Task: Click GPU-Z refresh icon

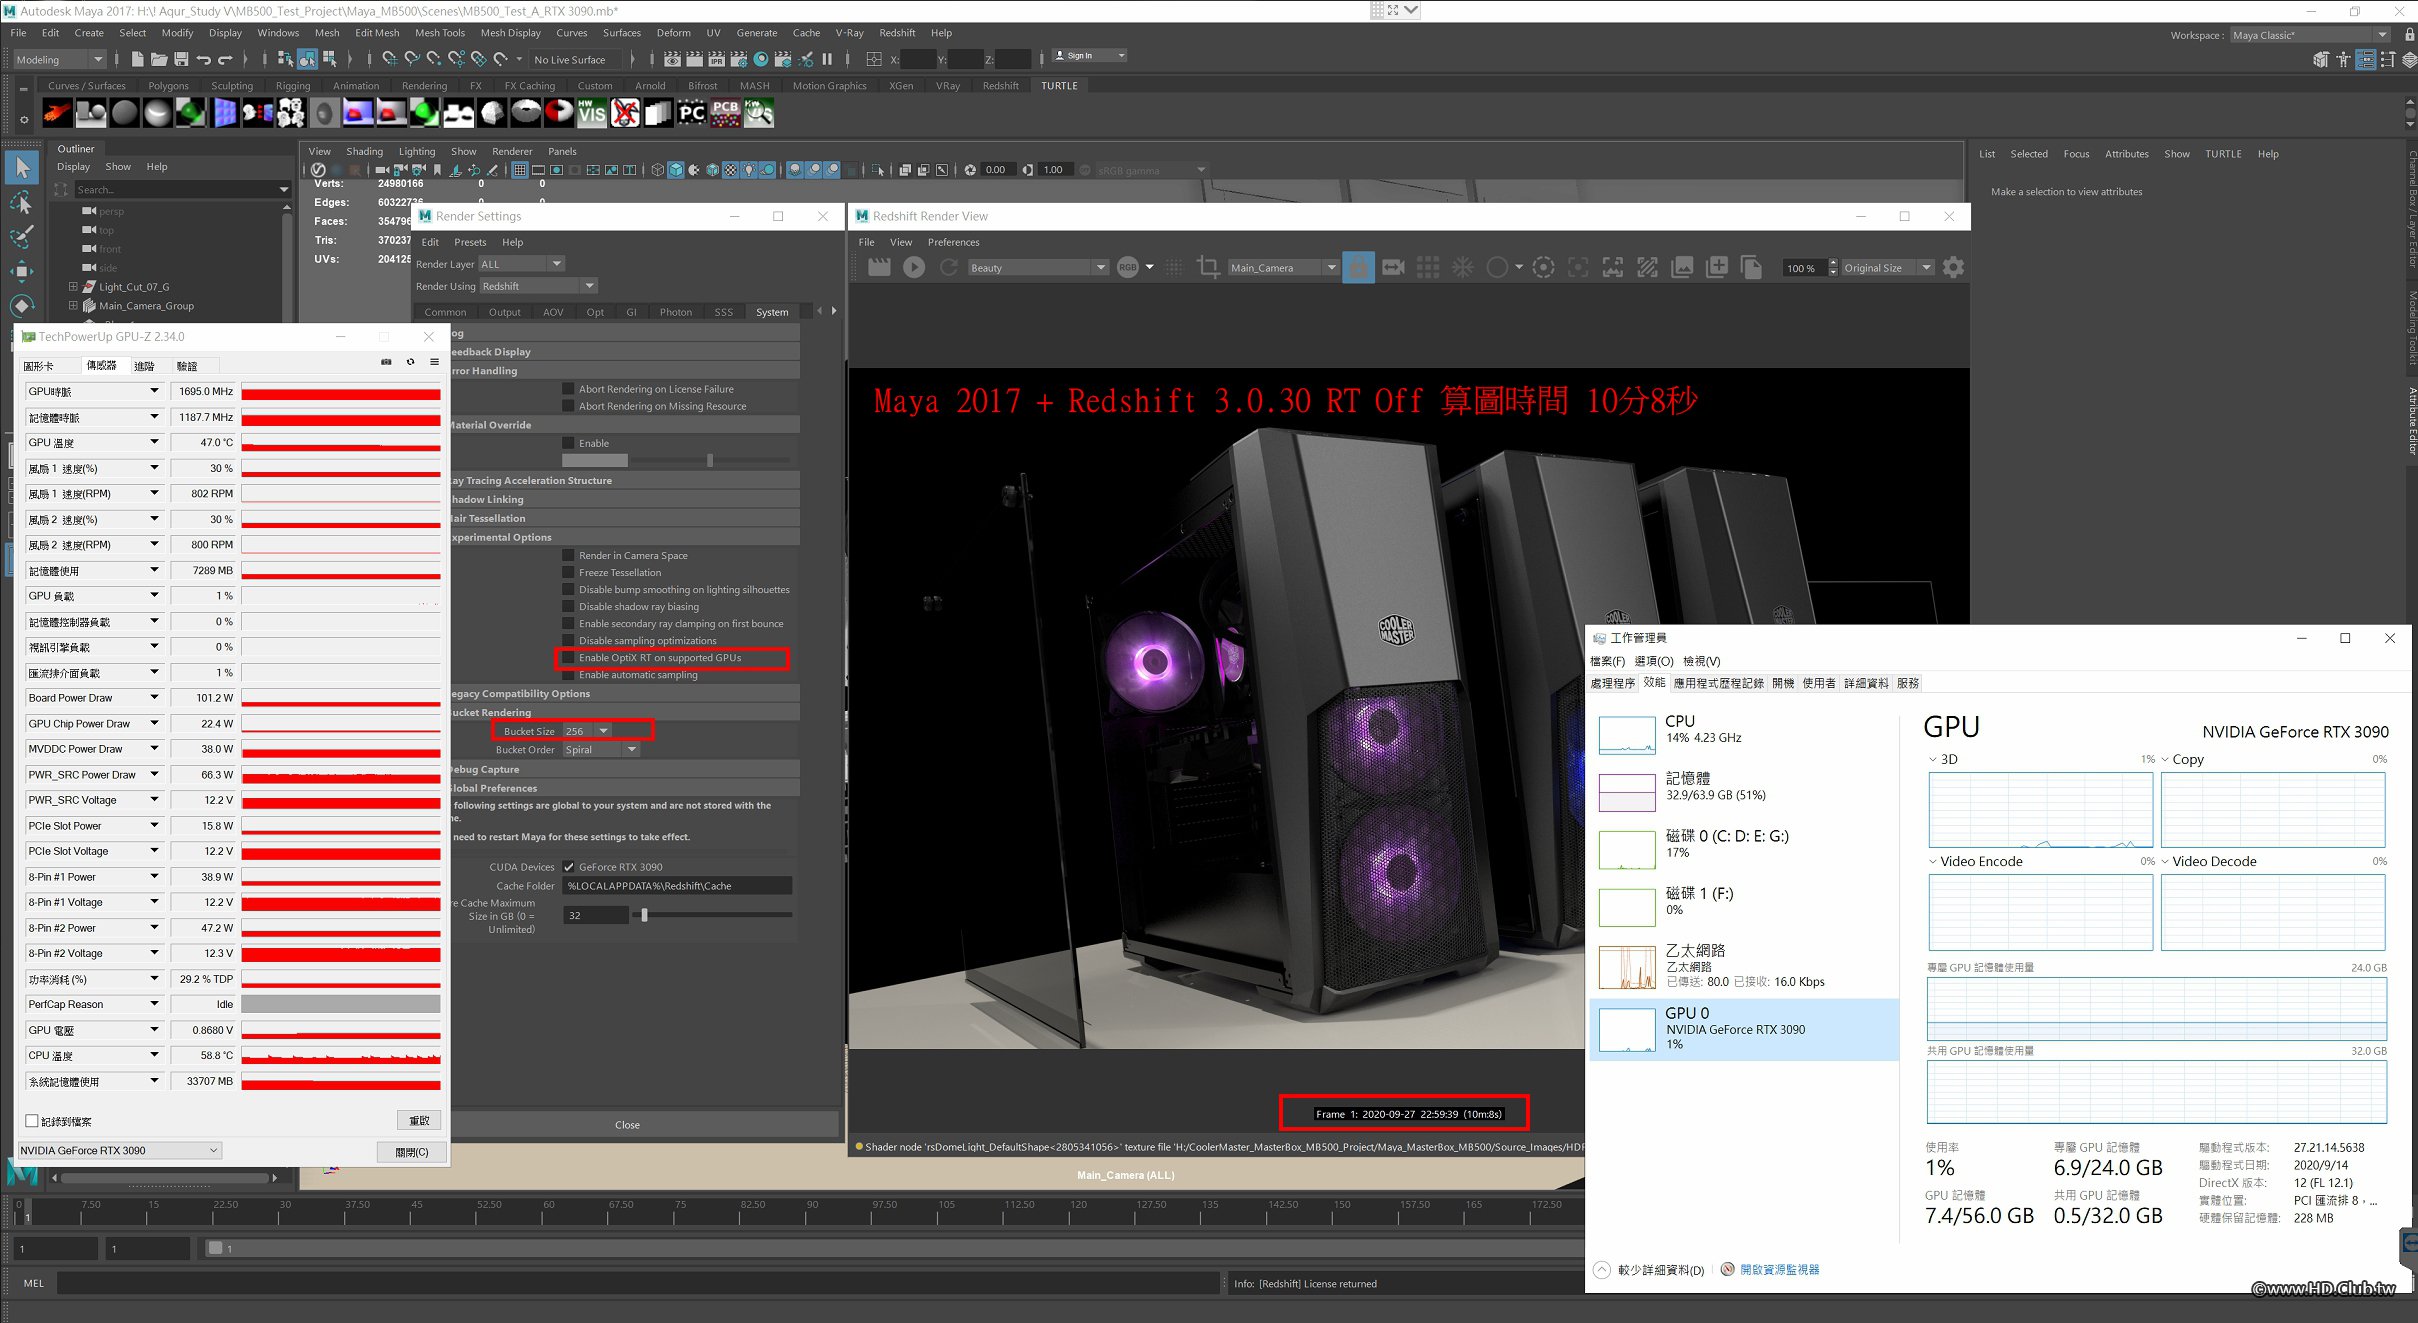Action: 410,362
